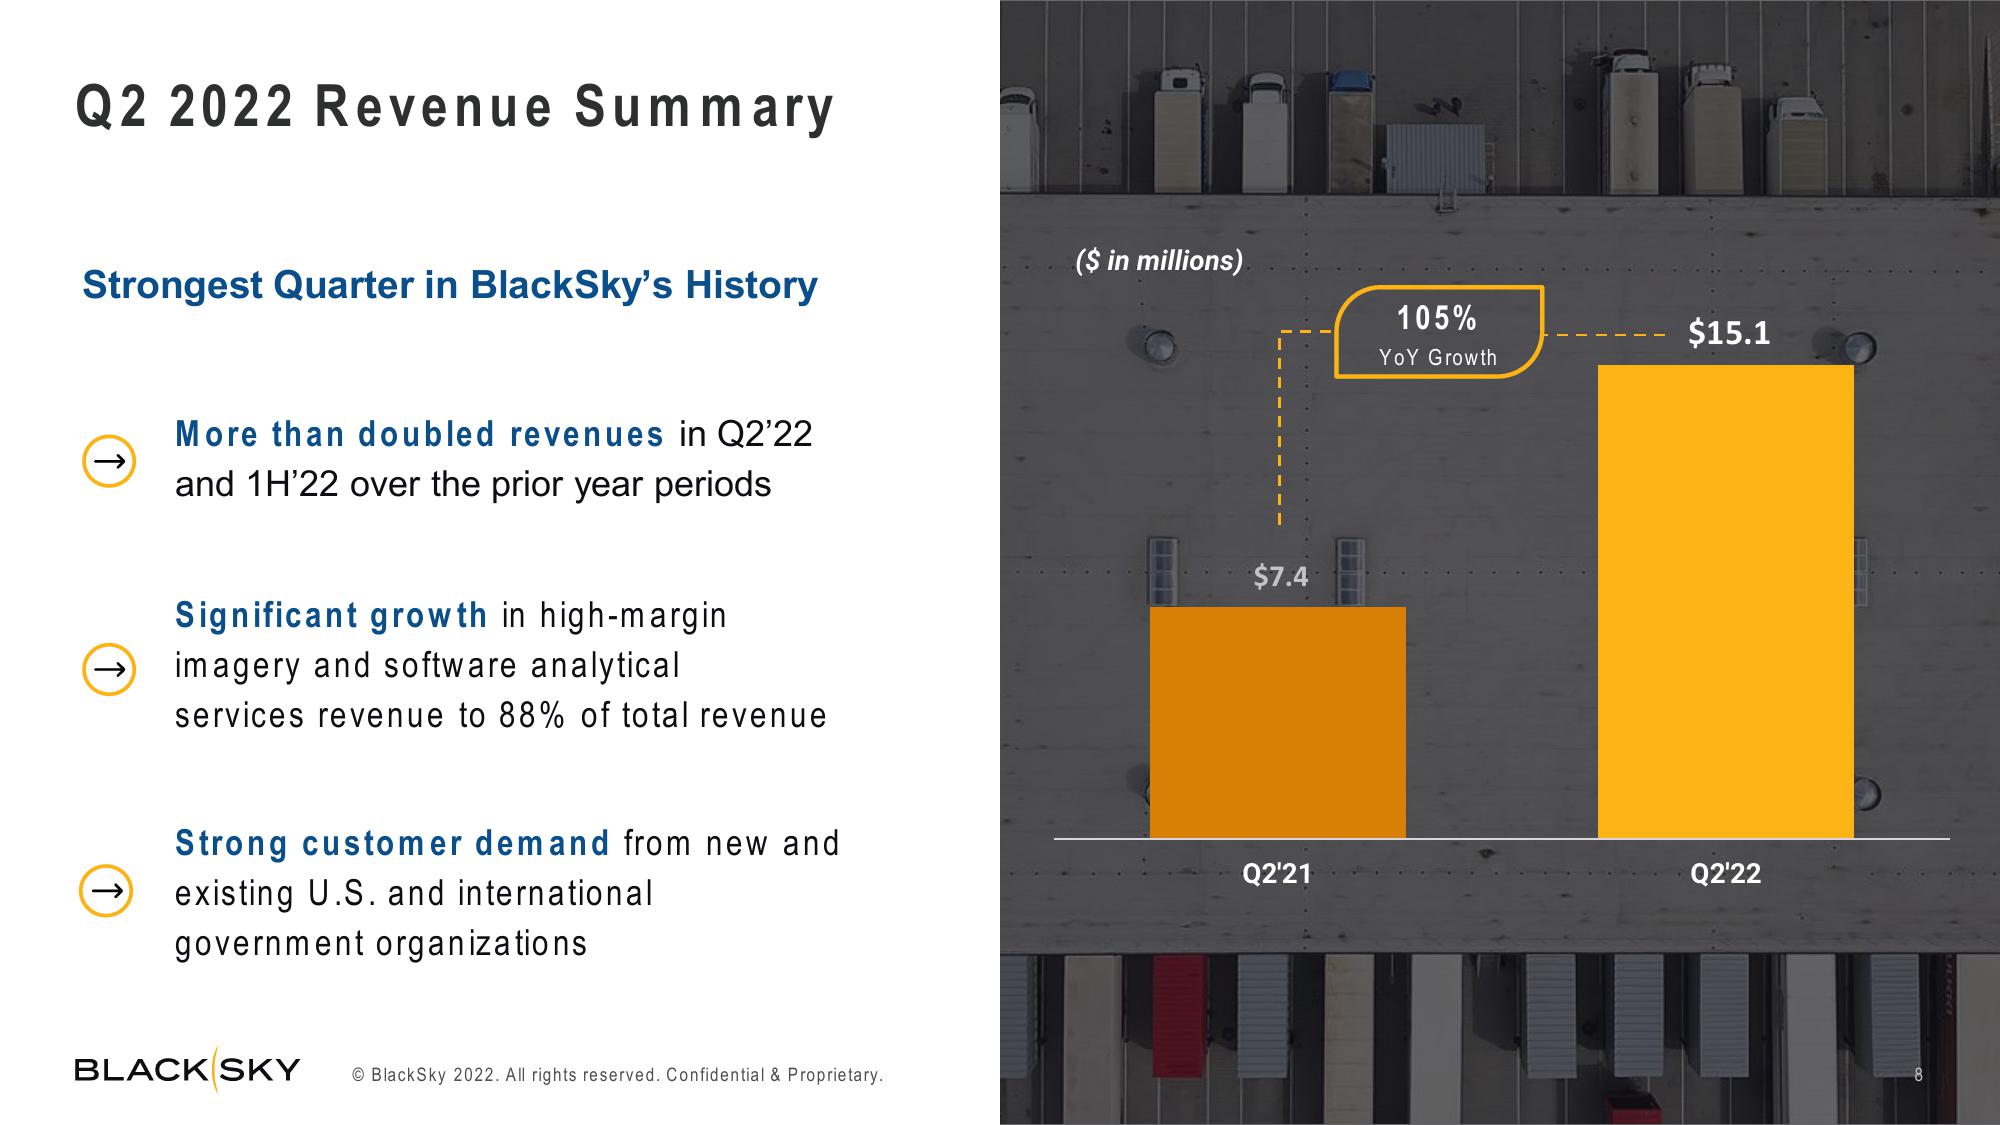
Task: Click the 'and 1H'22 over the prior year periods' line
Action: [473, 485]
